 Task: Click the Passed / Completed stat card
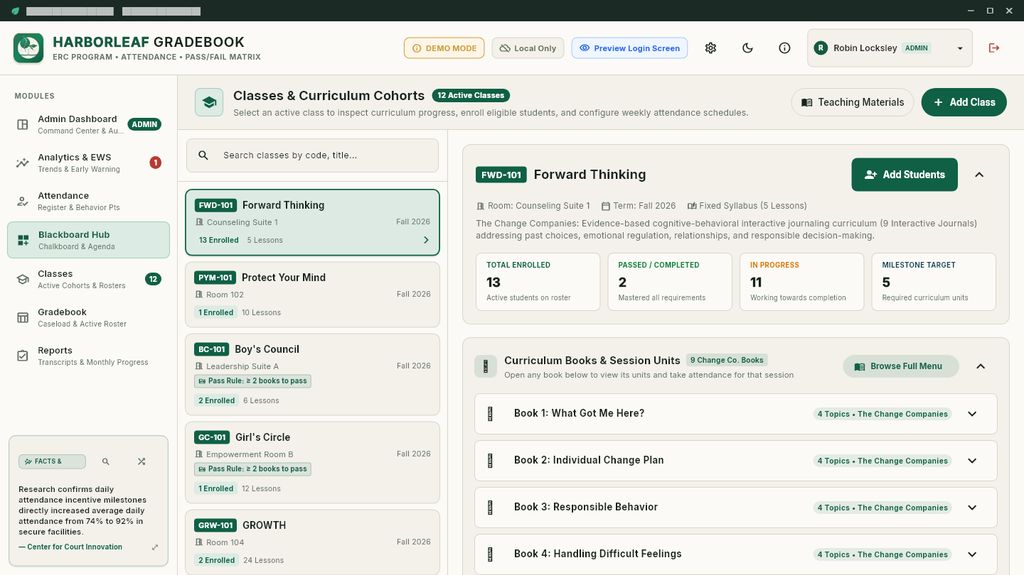tap(670, 282)
